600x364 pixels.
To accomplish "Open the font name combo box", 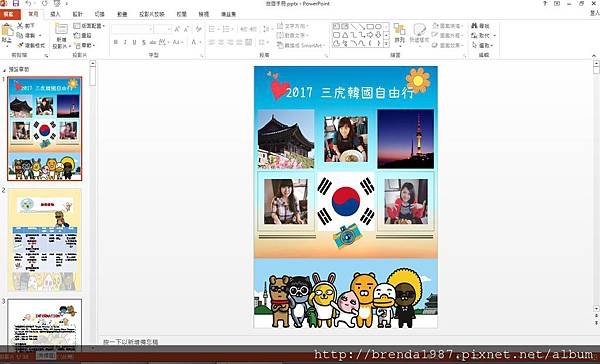I will coord(132,29).
